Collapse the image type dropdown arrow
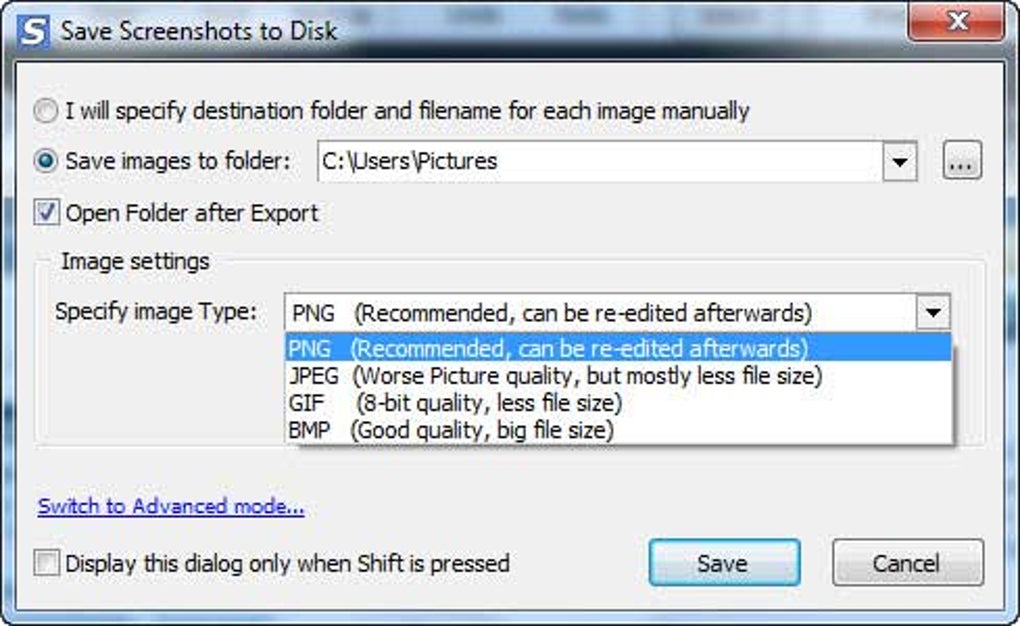 pos(933,312)
